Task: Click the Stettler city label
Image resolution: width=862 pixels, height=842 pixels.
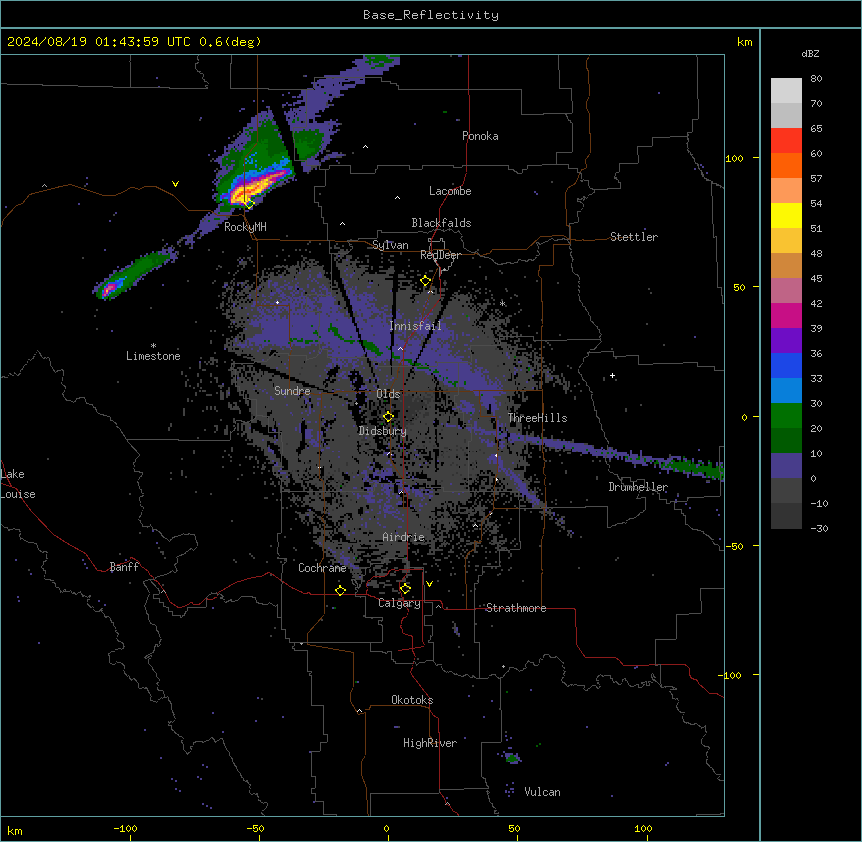Action: 634,237
